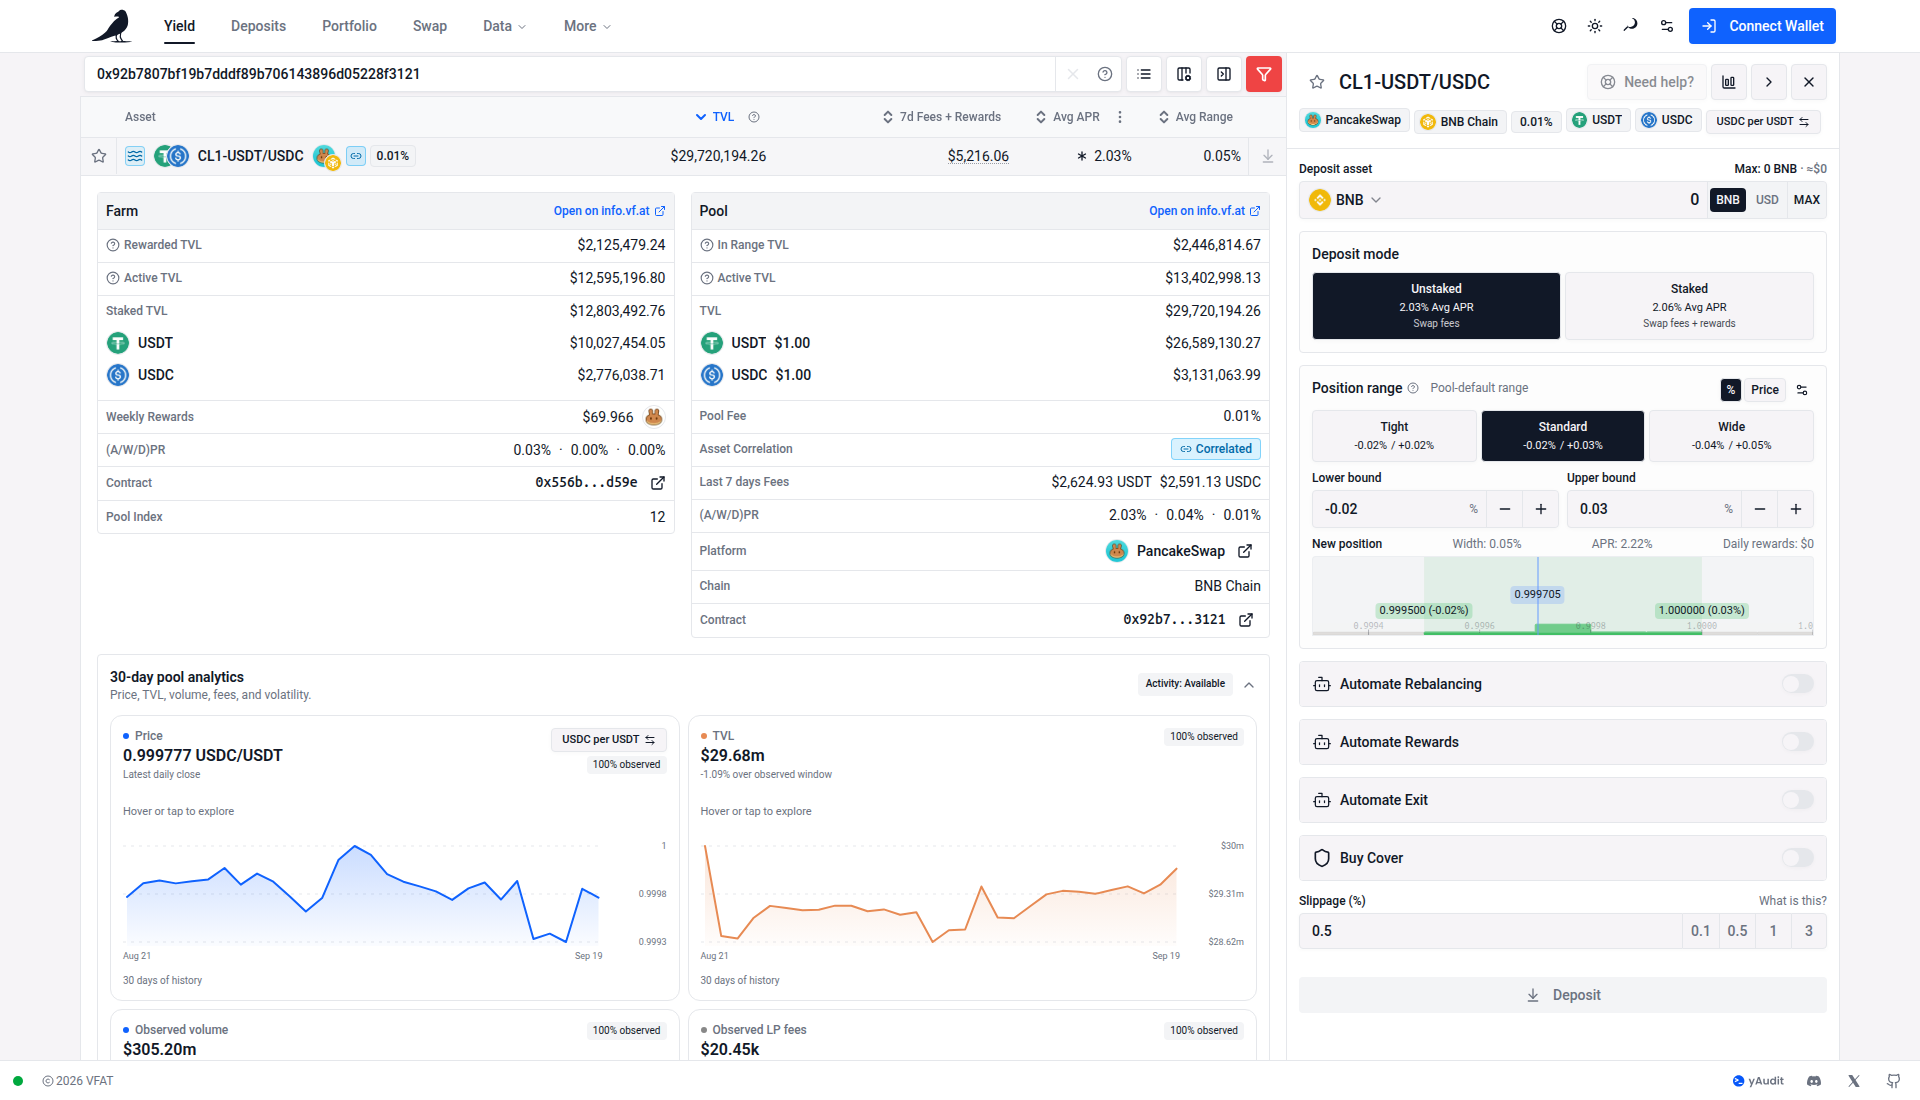Screen dimensions: 1920x1100
Task: Open the Yield tab
Action: coord(179,26)
